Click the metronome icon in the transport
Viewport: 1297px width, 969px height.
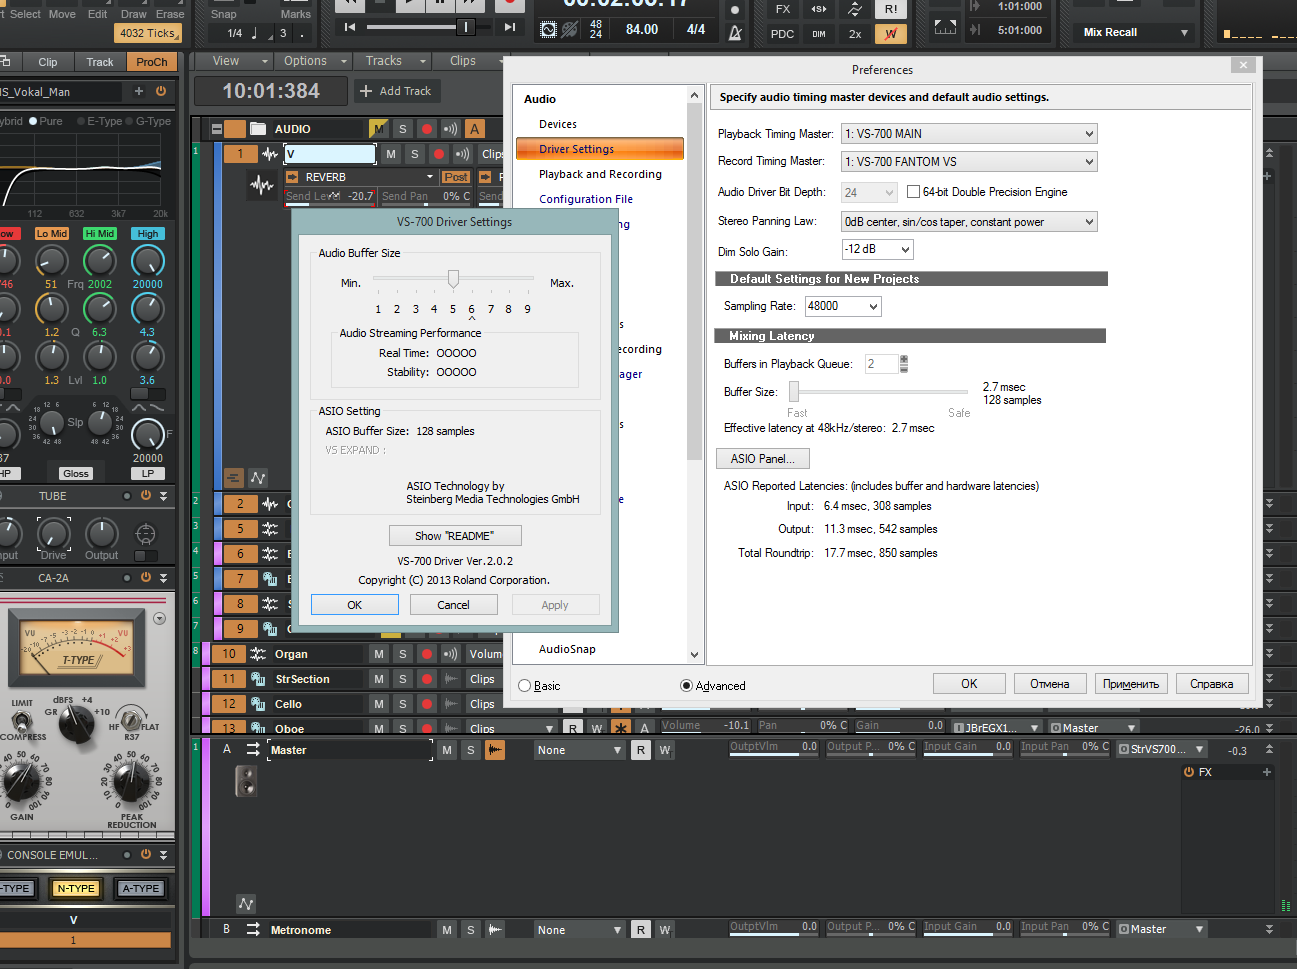coord(735,32)
